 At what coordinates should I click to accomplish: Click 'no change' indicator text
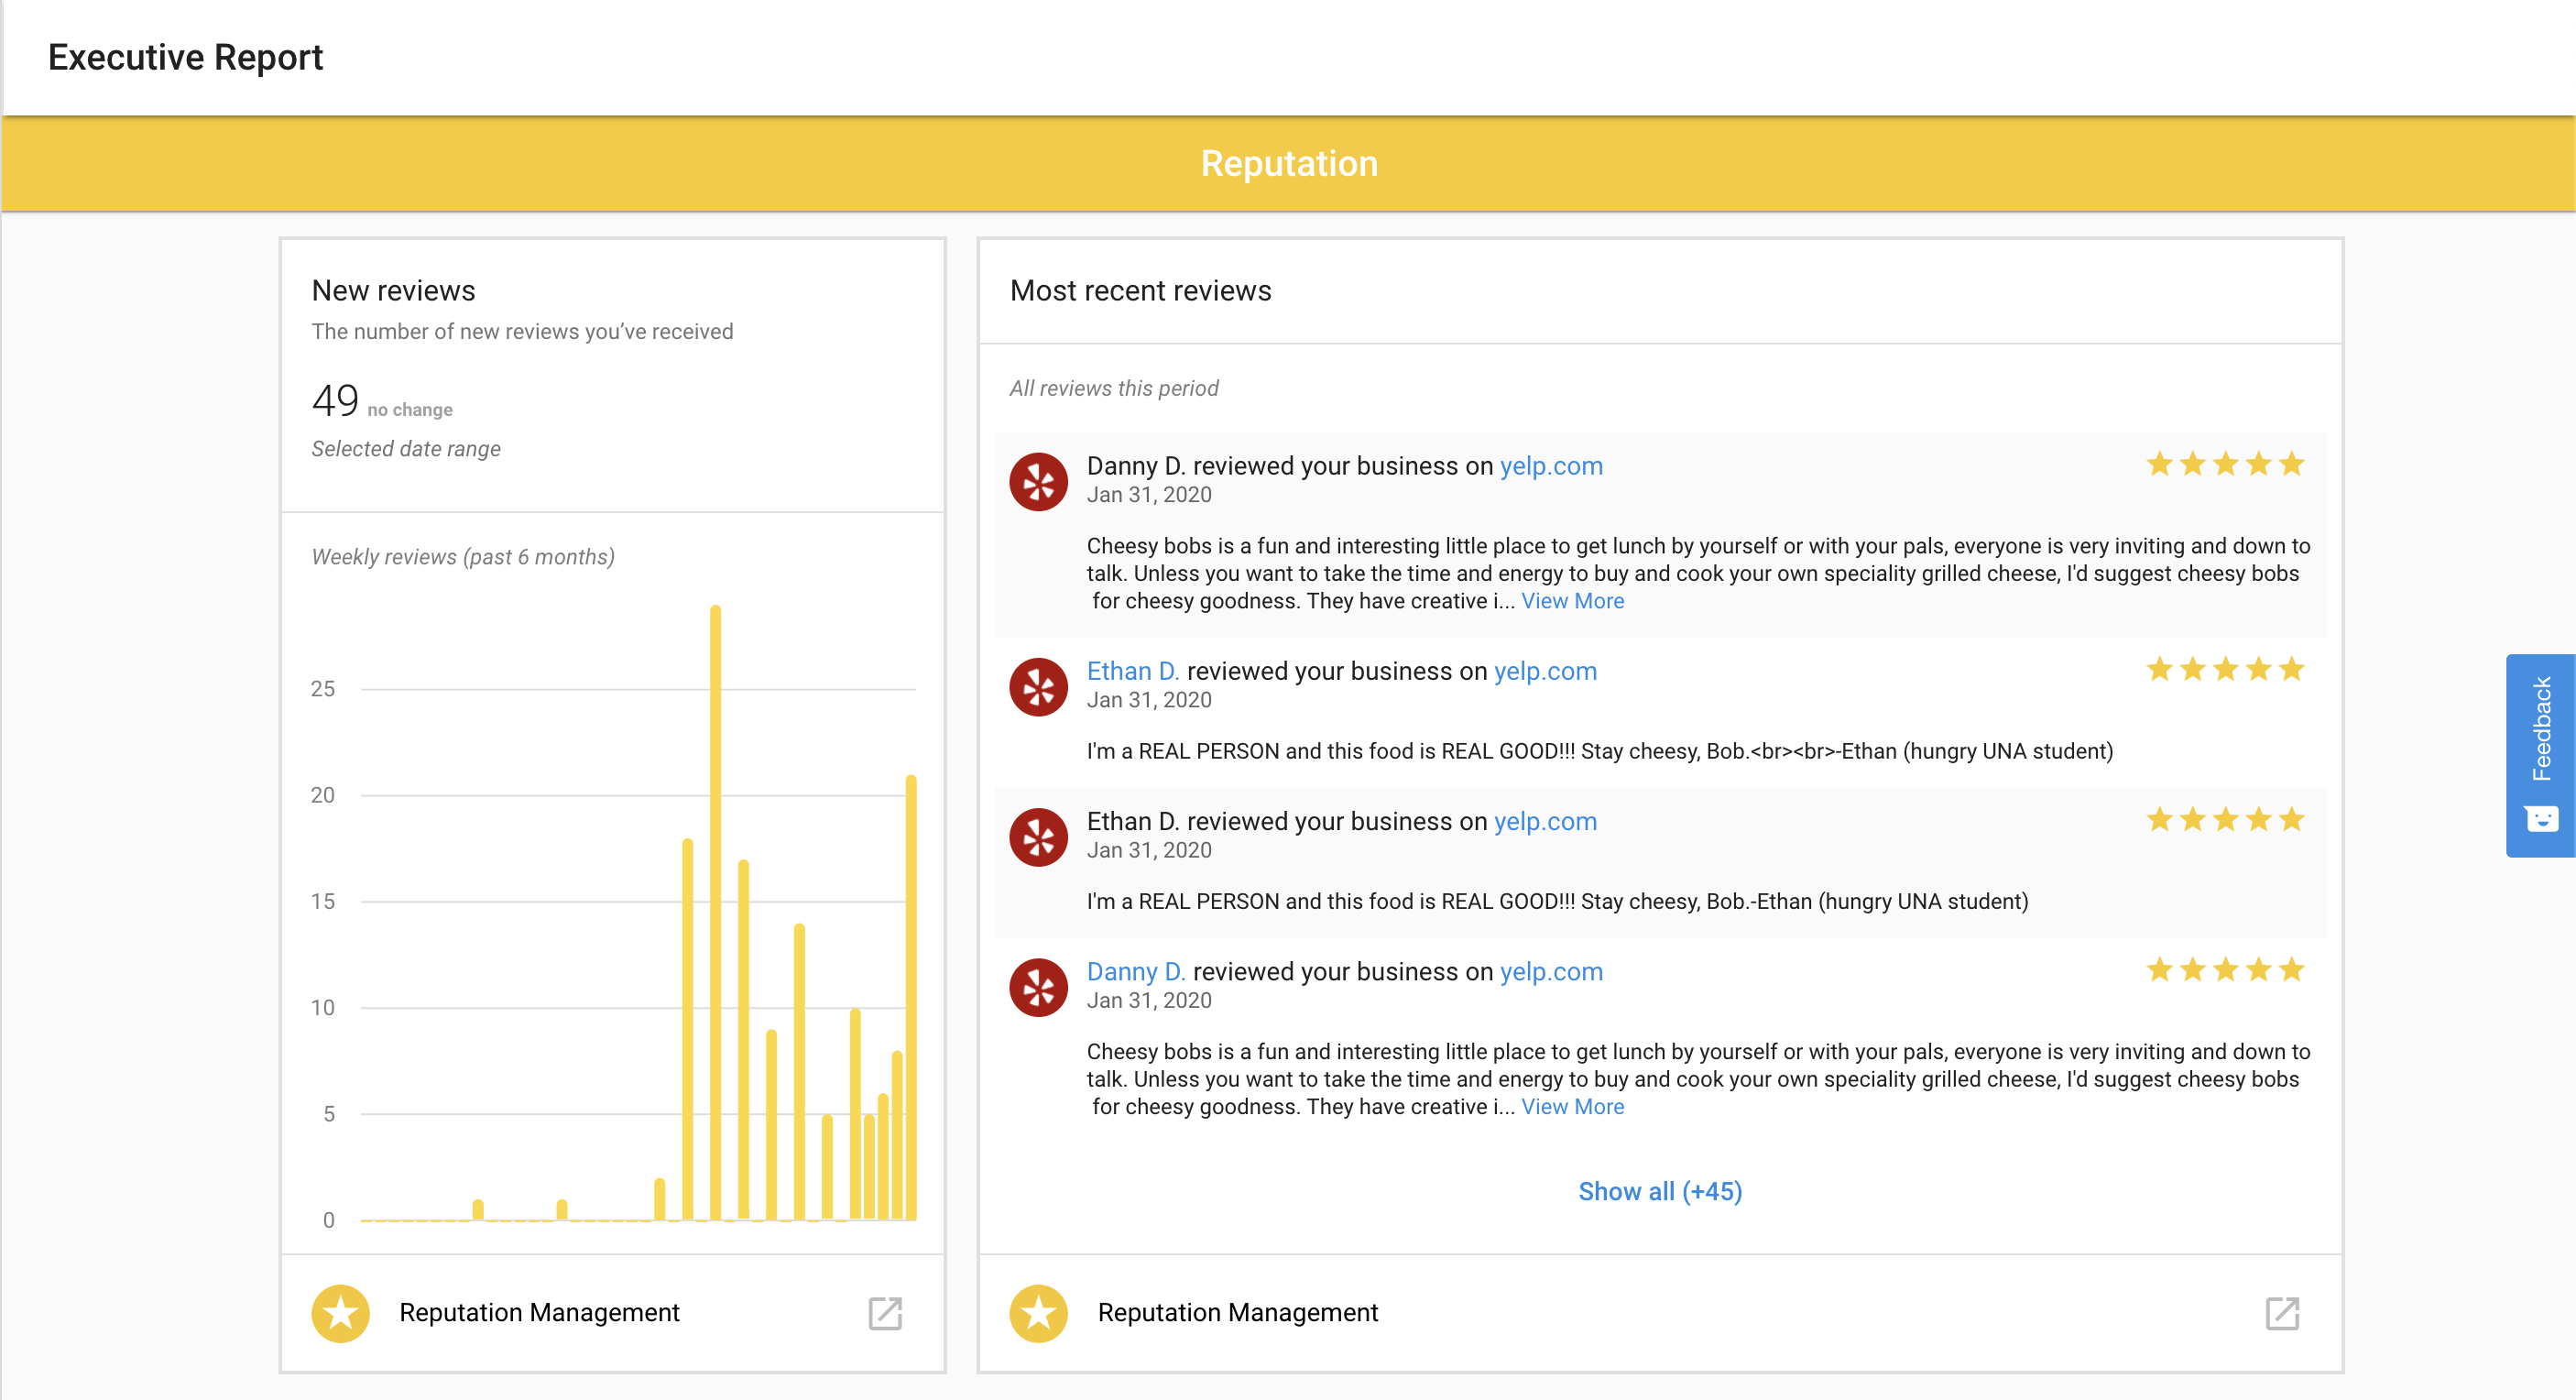[x=410, y=410]
